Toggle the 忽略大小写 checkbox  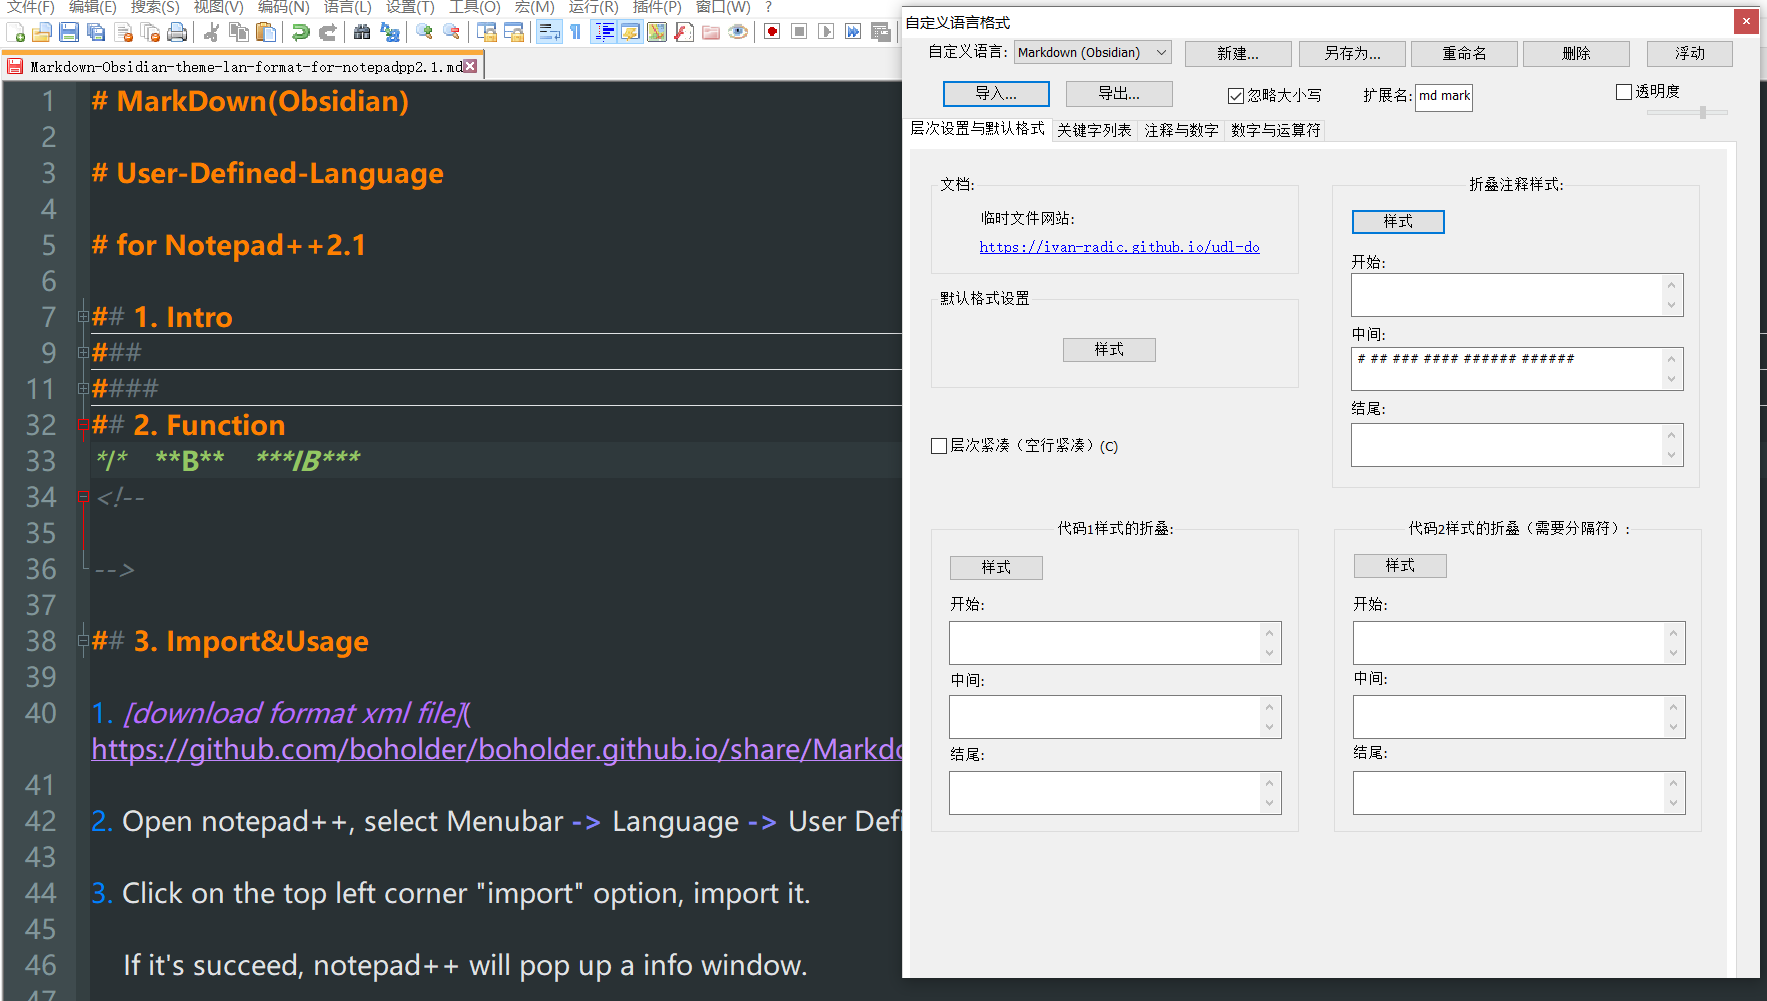1236,96
